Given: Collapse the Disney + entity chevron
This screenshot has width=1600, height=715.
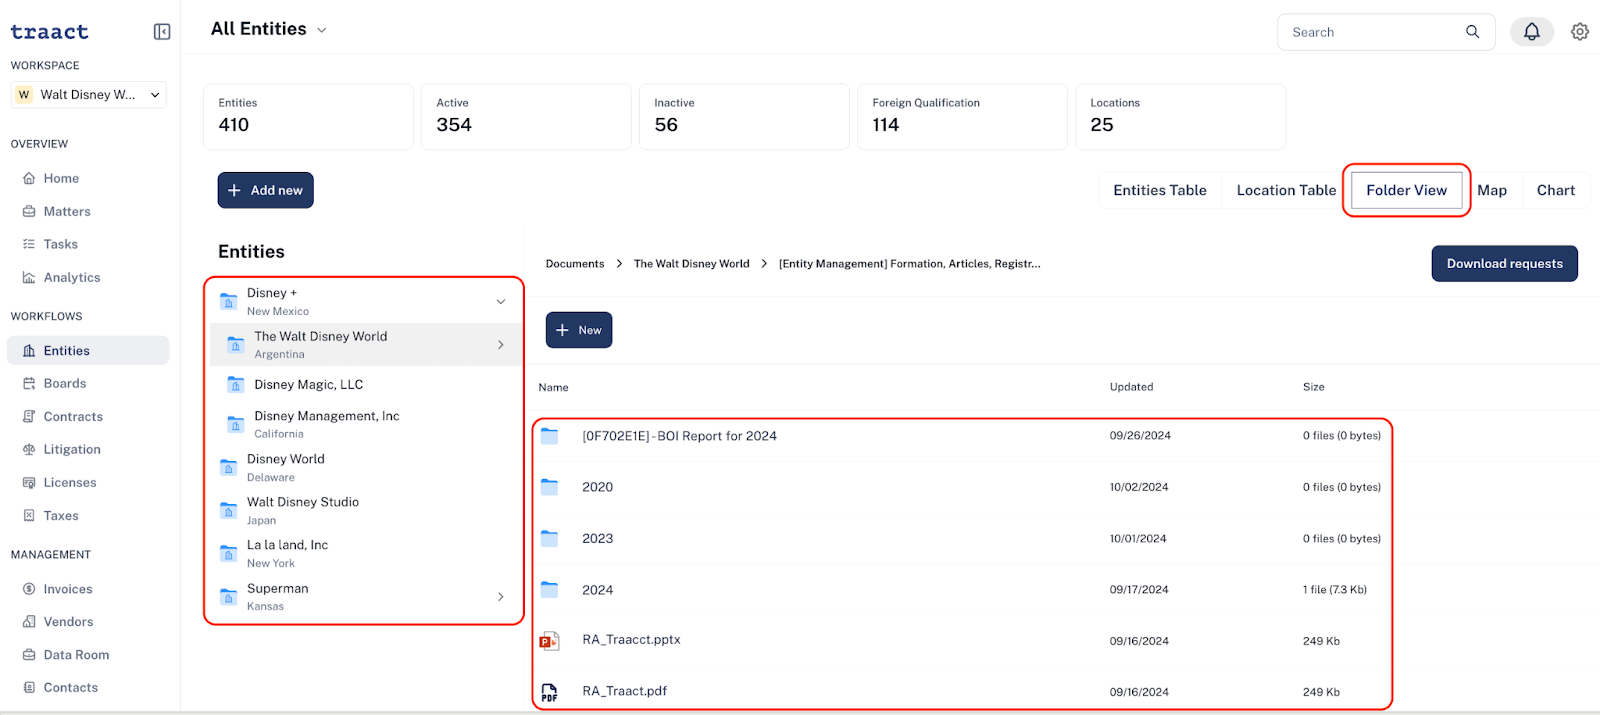Looking at the screenshot, I should click(501, 301).
